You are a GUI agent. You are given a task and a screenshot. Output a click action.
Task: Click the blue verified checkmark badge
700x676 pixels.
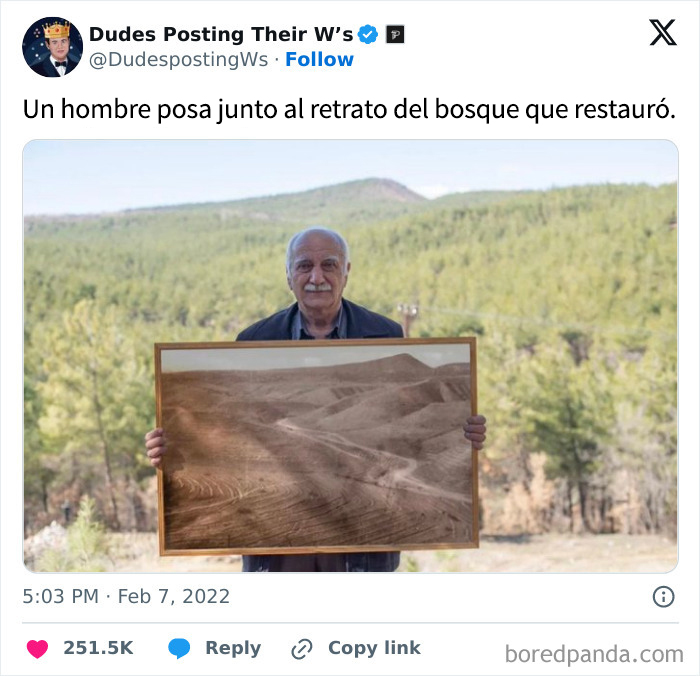(x=368, y=34)
